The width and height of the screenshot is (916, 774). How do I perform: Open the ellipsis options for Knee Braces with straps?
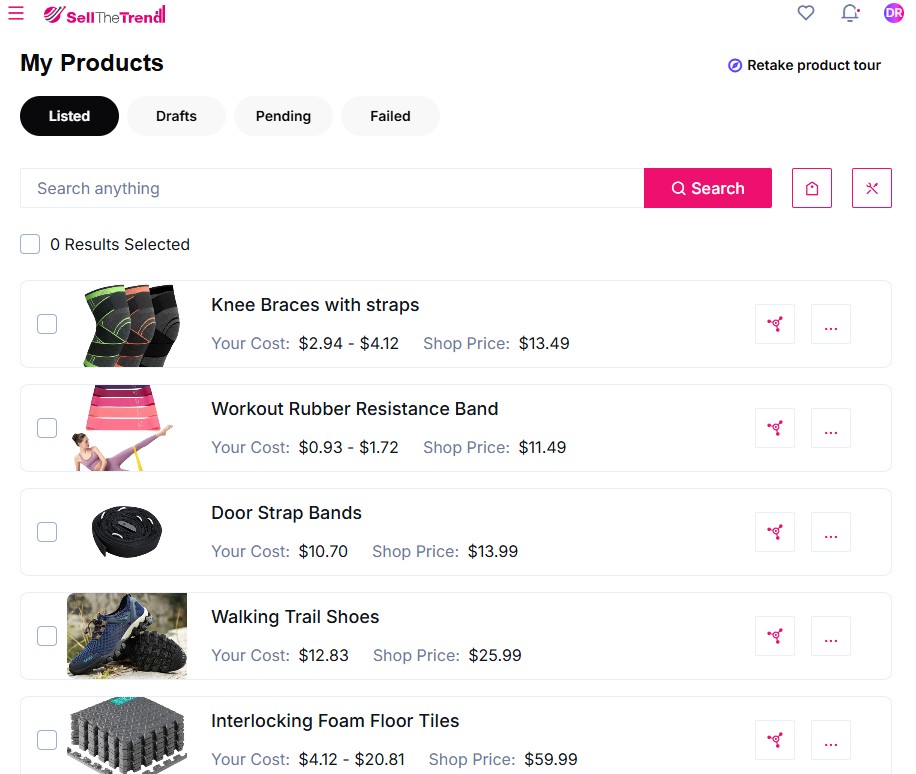click(831, 324)
